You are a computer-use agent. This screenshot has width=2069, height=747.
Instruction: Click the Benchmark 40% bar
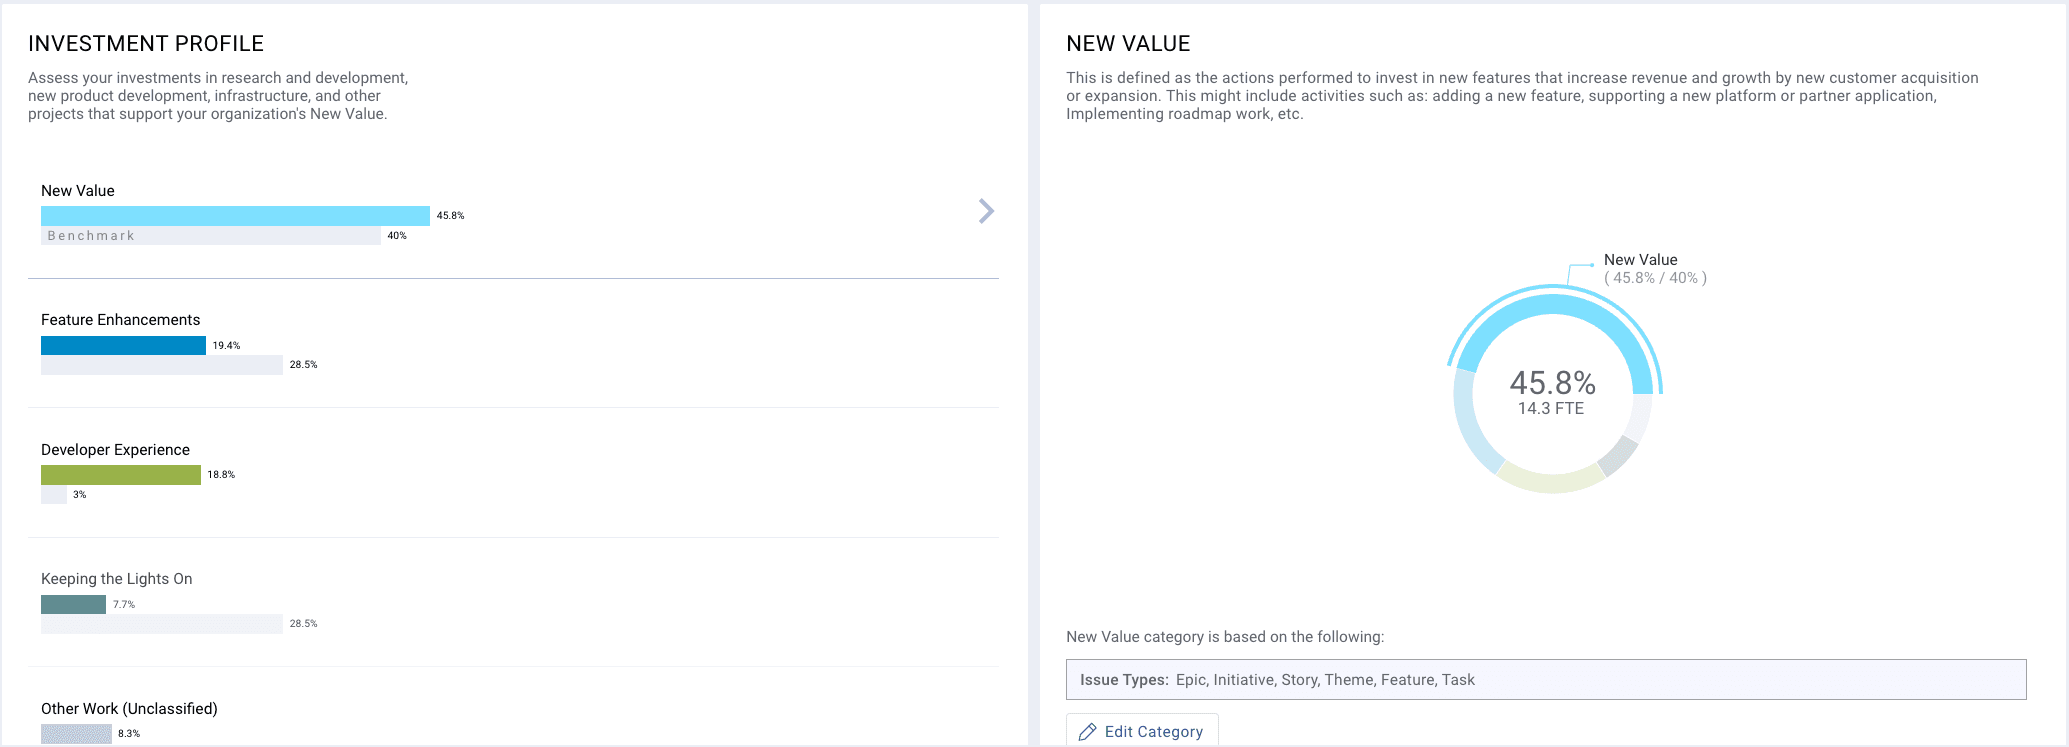211,236
